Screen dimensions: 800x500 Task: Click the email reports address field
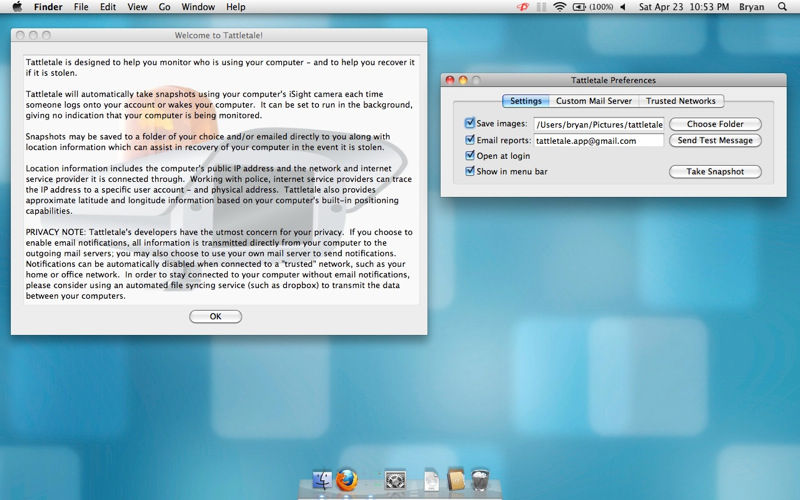click(x=598, y=140)
